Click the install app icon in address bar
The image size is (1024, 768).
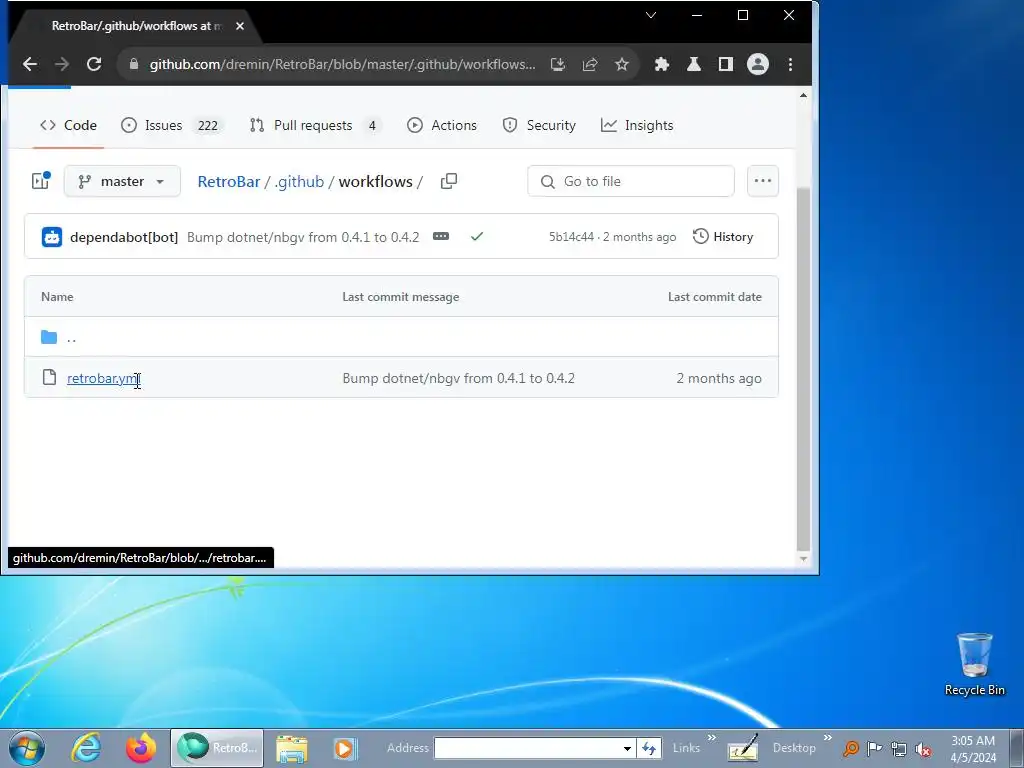558,64
